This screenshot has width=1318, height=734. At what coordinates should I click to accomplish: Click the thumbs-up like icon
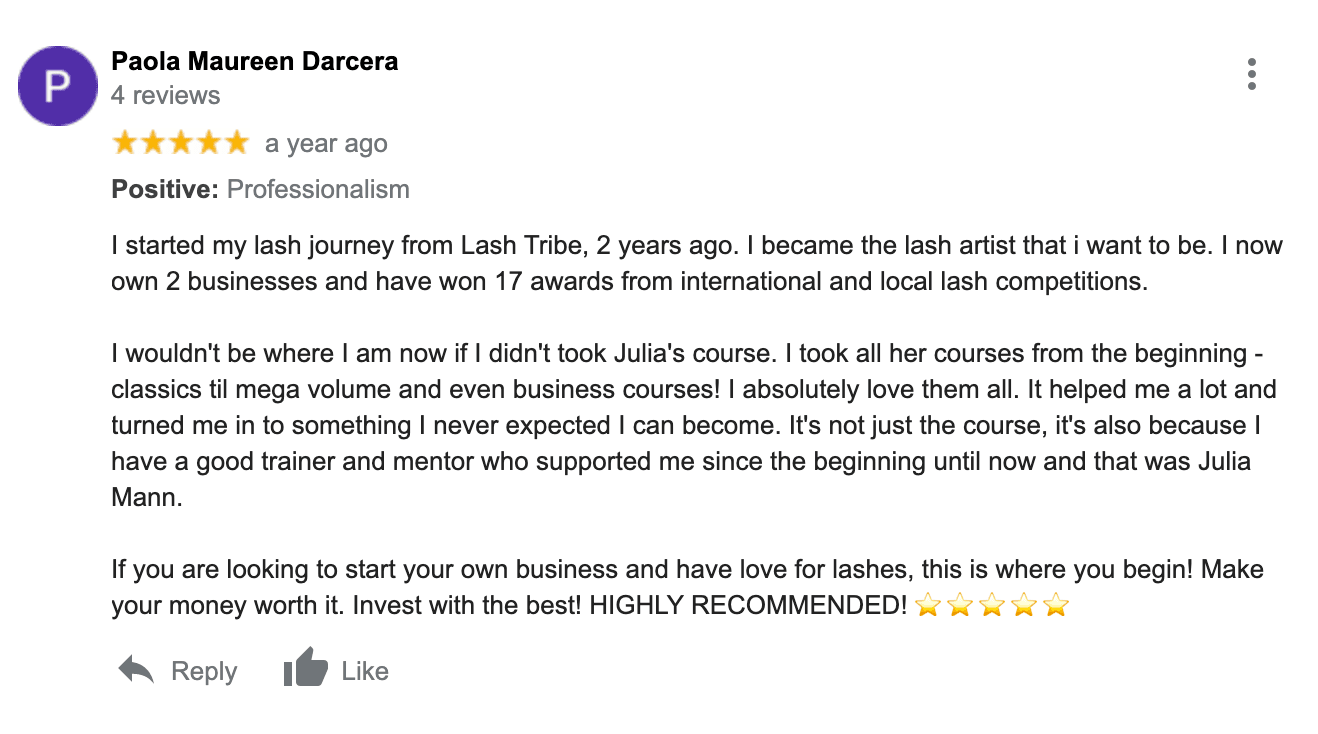coord(305,668)
